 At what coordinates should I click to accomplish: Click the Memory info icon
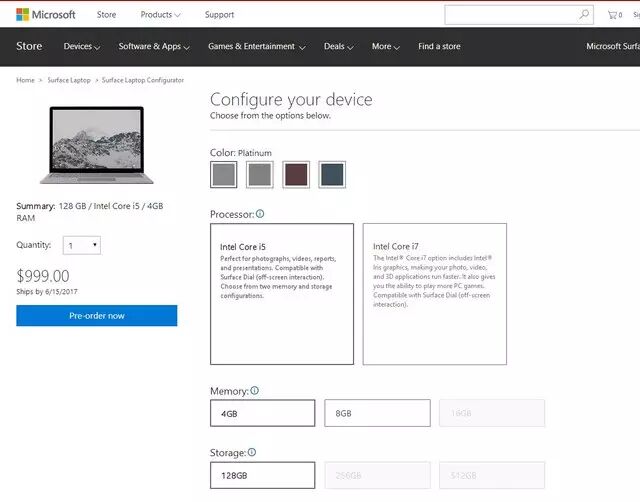click(x=255, y=391)
